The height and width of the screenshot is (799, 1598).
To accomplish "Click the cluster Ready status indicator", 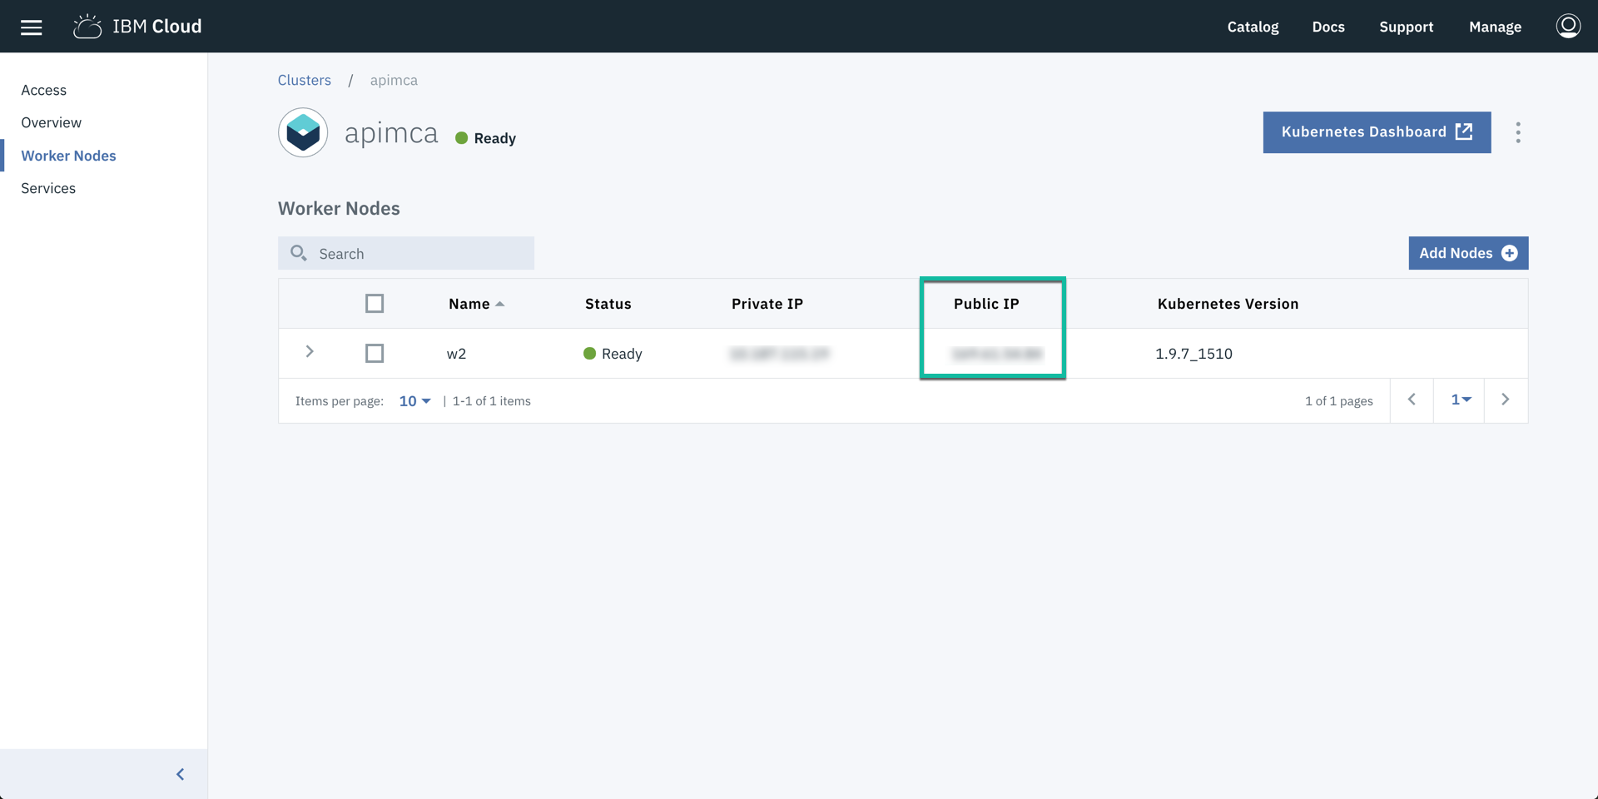I will [486, 138].
